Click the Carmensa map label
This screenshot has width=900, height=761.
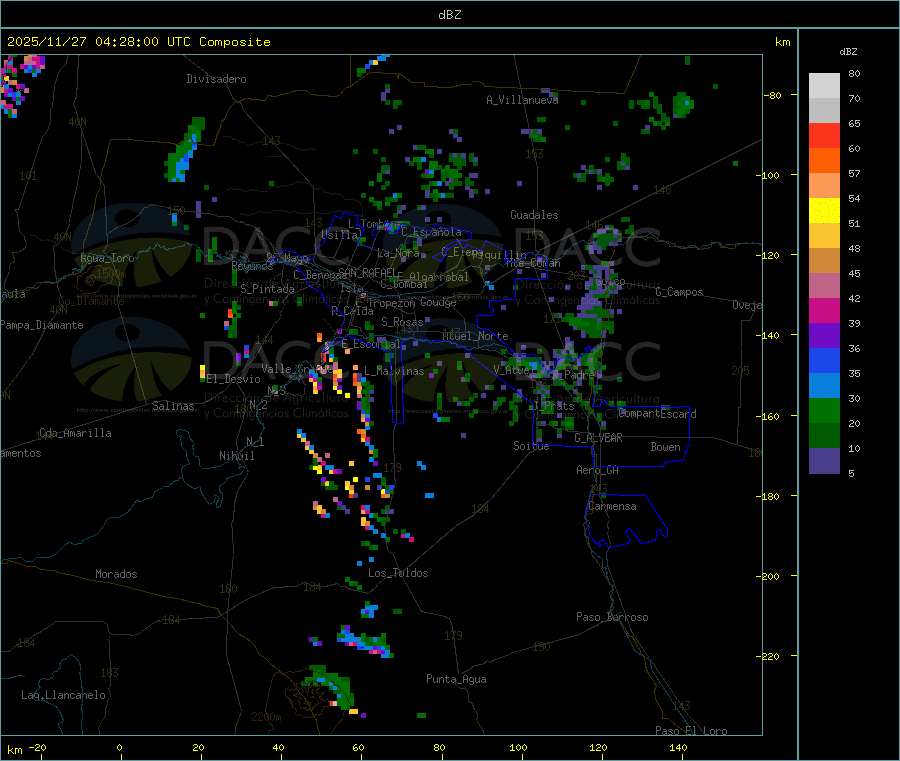612,506
